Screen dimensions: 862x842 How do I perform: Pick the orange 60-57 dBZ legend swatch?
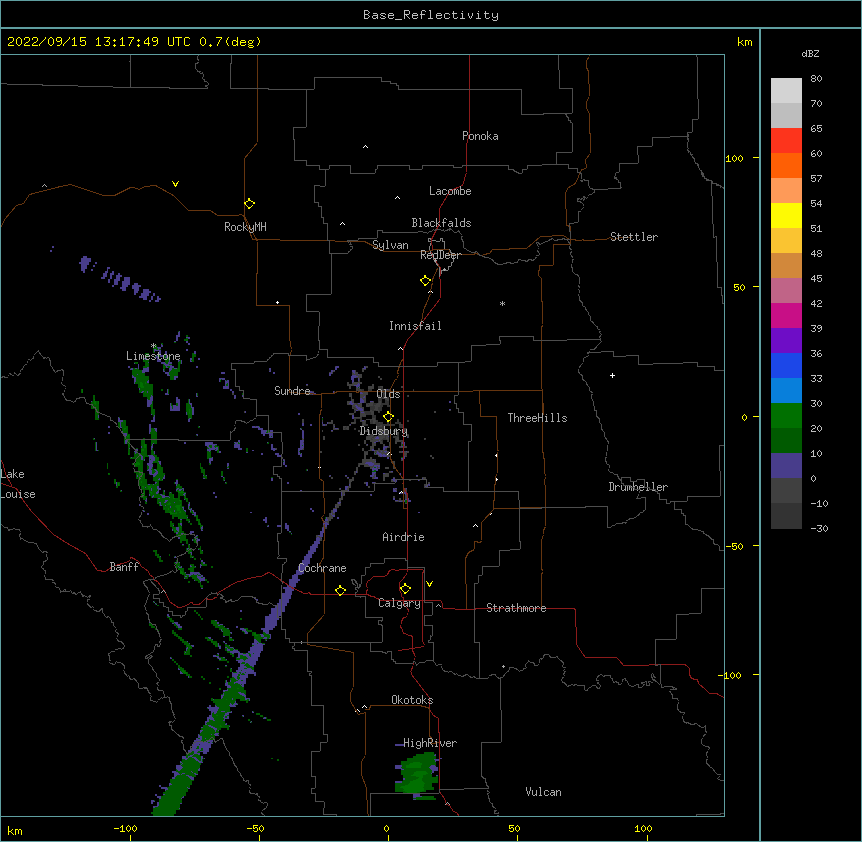pos(786,165)
